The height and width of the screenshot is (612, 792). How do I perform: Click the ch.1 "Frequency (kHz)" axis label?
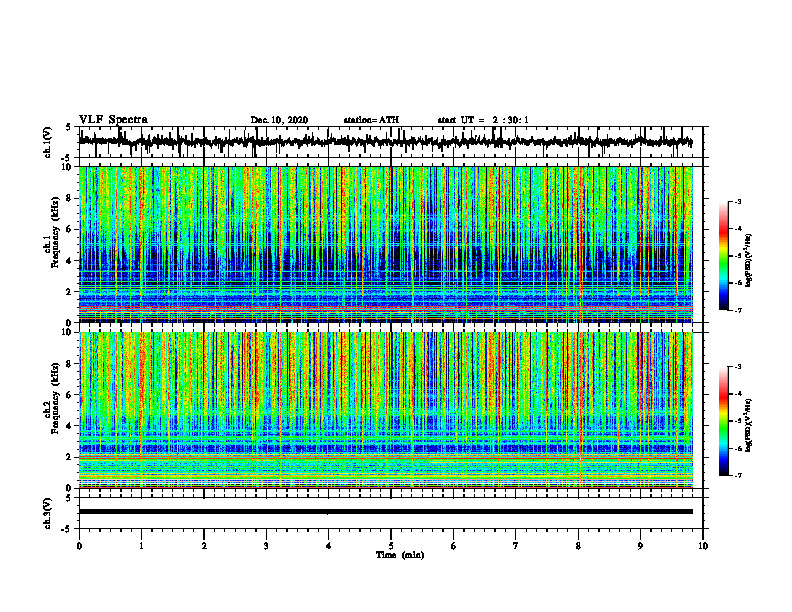tap(56, 232)
